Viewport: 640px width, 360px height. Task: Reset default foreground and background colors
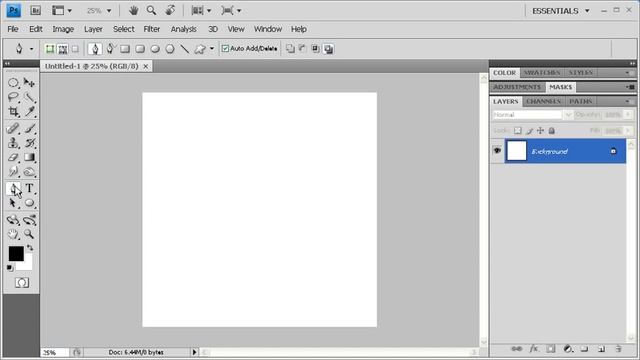click(x=10, y=268)
